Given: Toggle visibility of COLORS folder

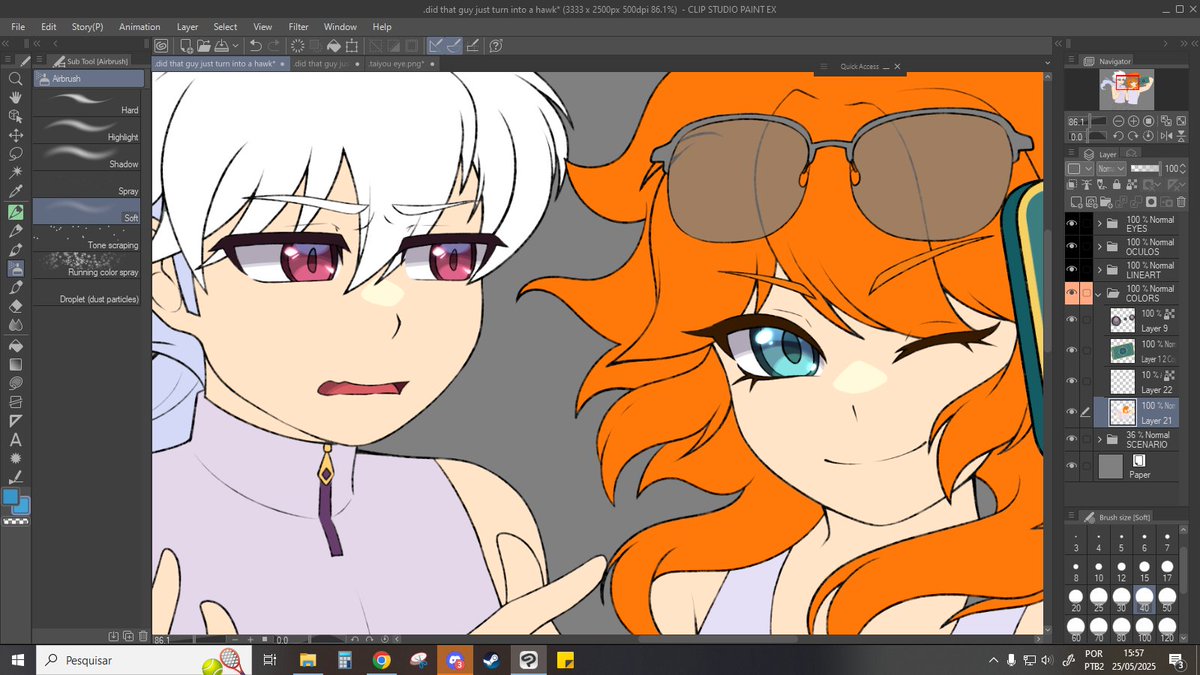Looking at the screenshot, I should point(1072,293).
